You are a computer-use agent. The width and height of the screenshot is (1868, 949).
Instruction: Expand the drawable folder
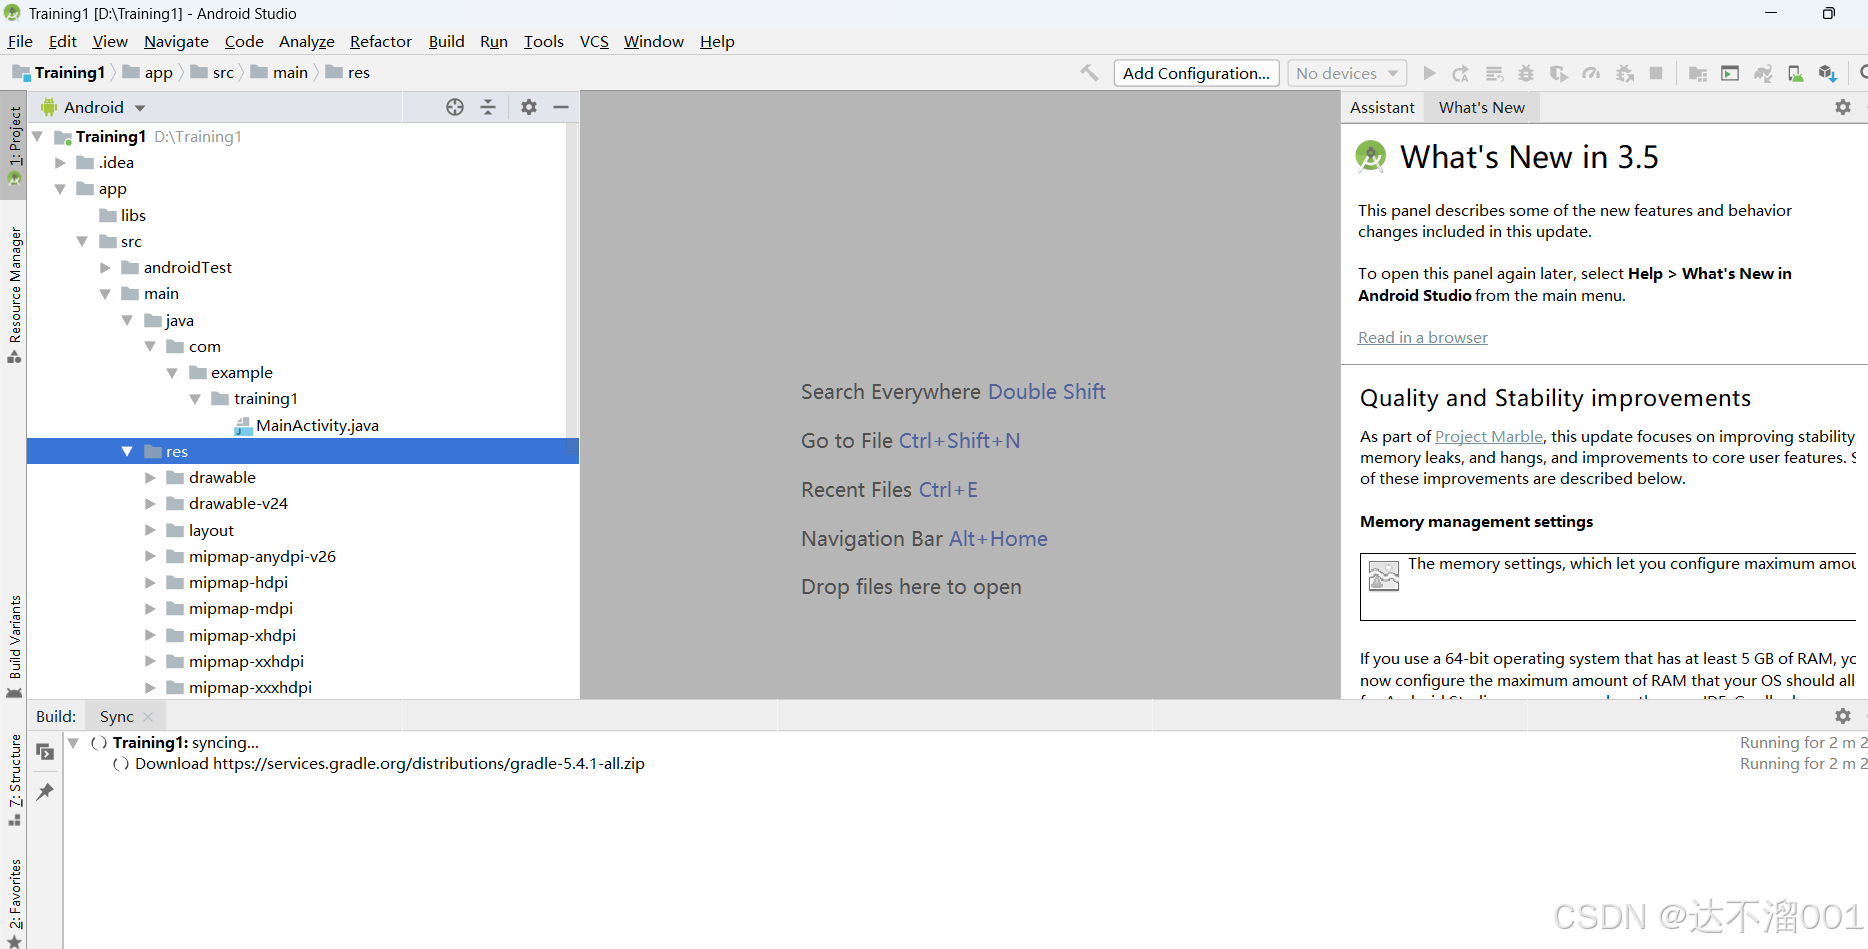(150, 477)
